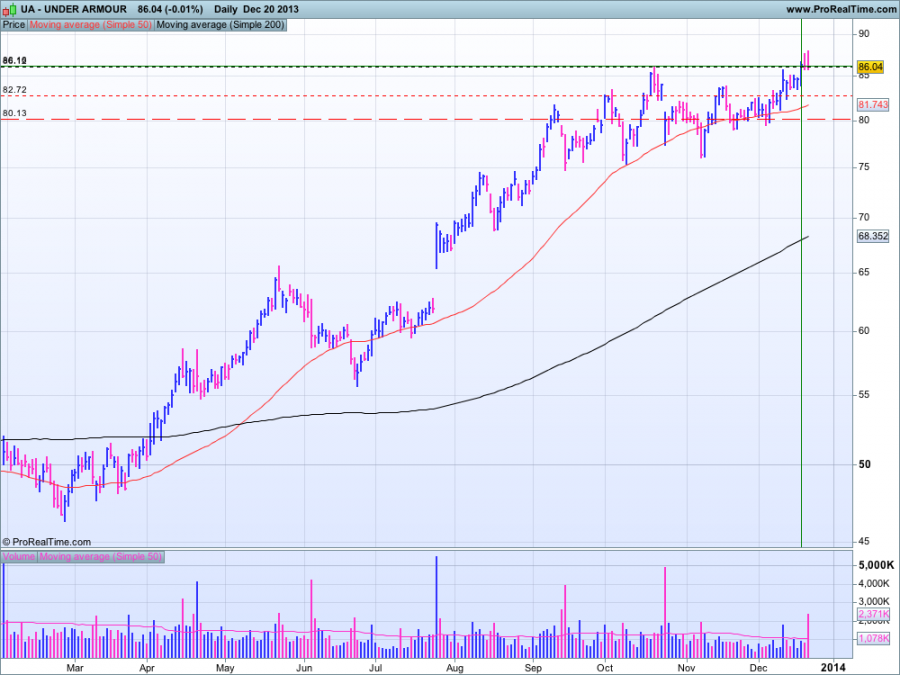Click the Moving average (Simple 200) legend label

[220, 25]
